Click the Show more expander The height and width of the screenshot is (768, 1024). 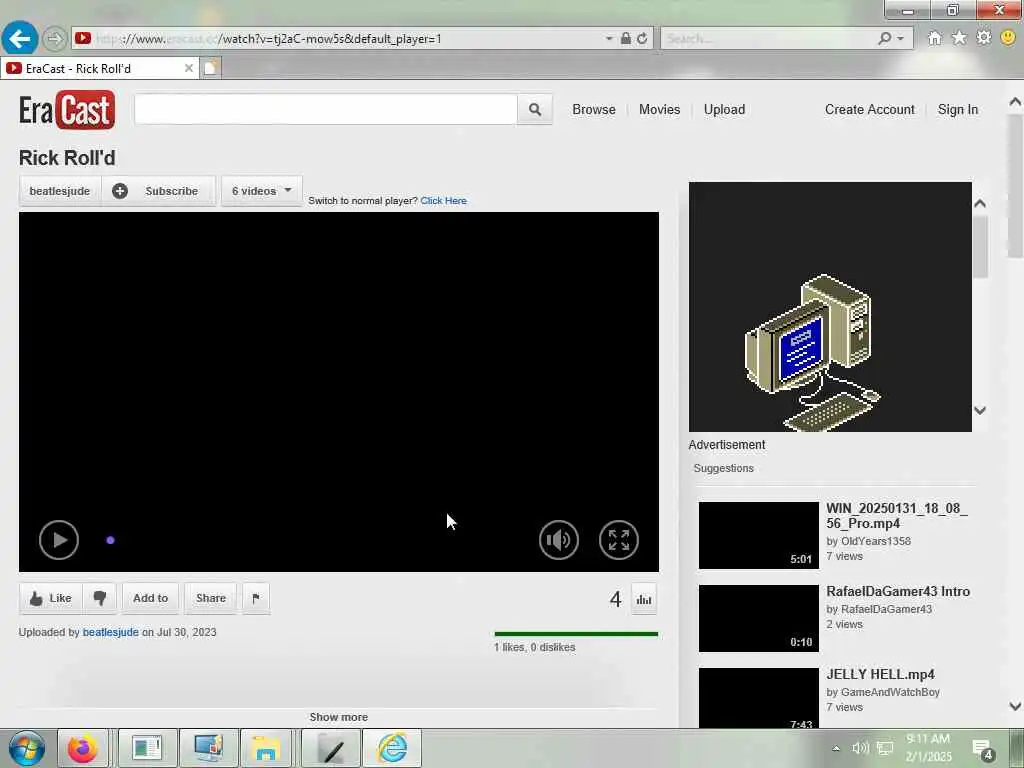coord(338,717)
